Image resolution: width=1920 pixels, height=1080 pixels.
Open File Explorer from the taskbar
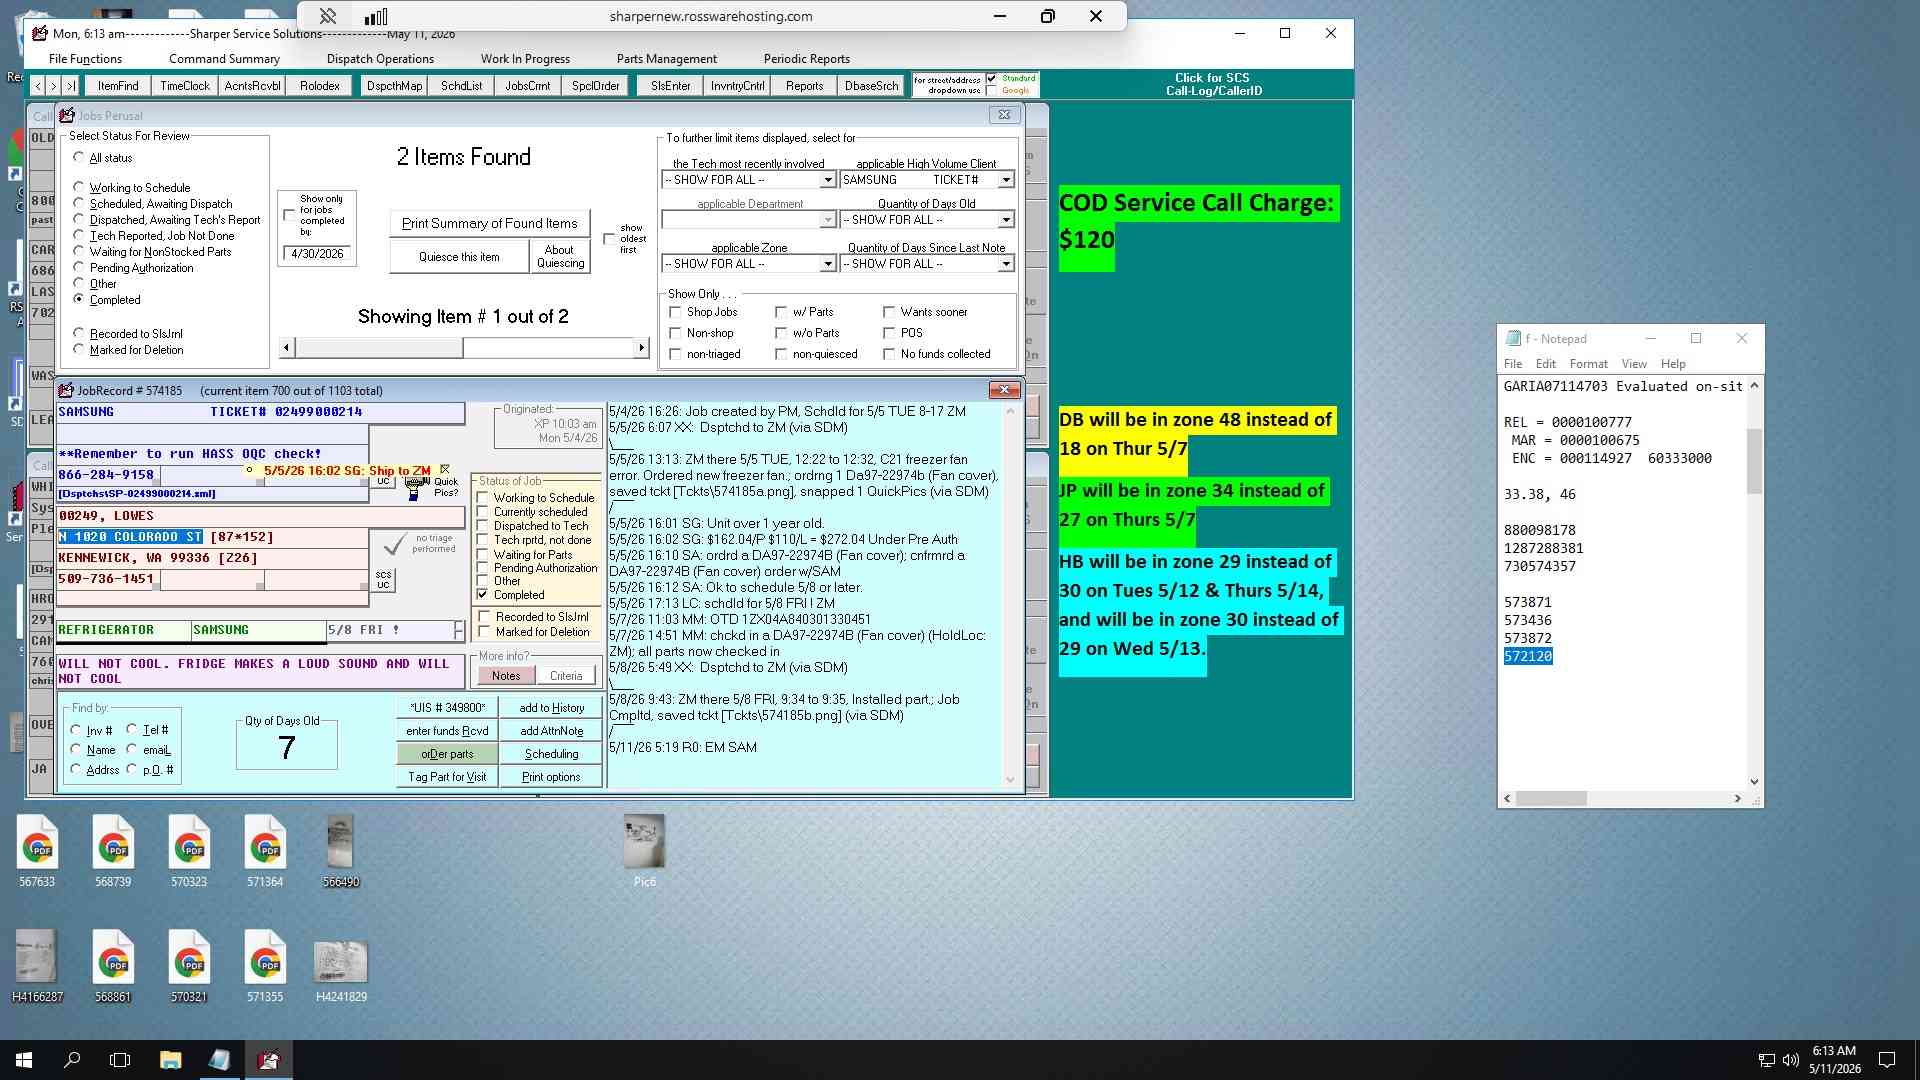170,1060
